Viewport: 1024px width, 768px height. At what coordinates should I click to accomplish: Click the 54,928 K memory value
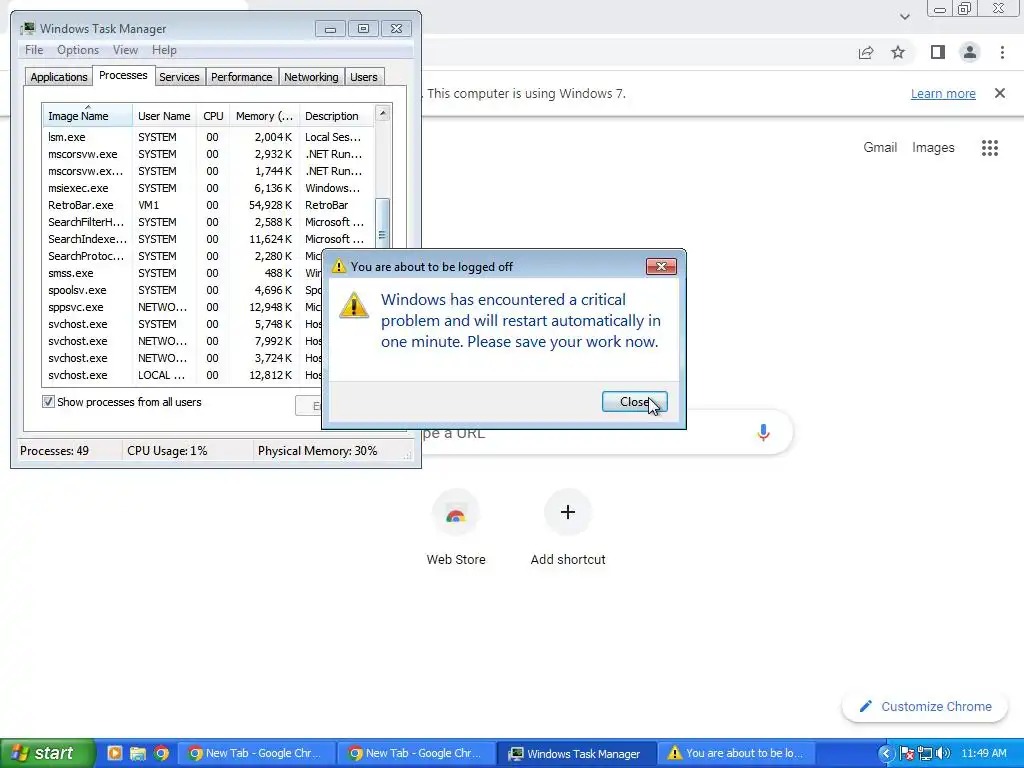270,205
